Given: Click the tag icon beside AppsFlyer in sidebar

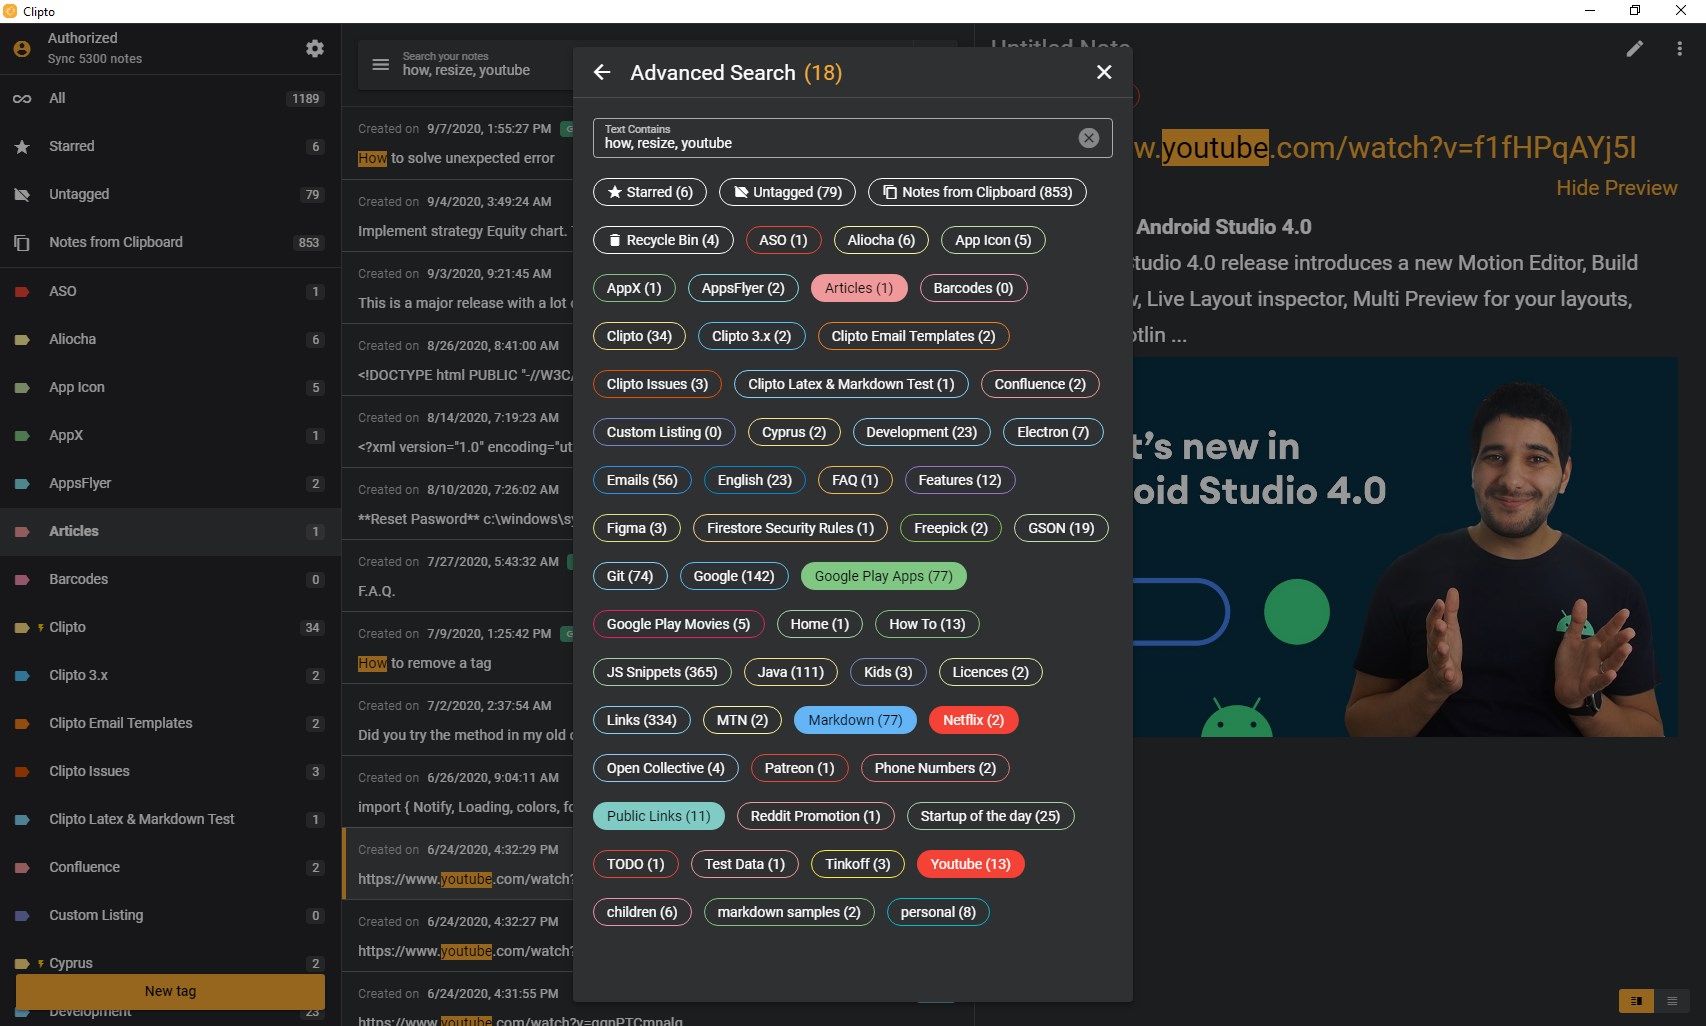Looking at the screenshot, I should (x=22, y=483).
